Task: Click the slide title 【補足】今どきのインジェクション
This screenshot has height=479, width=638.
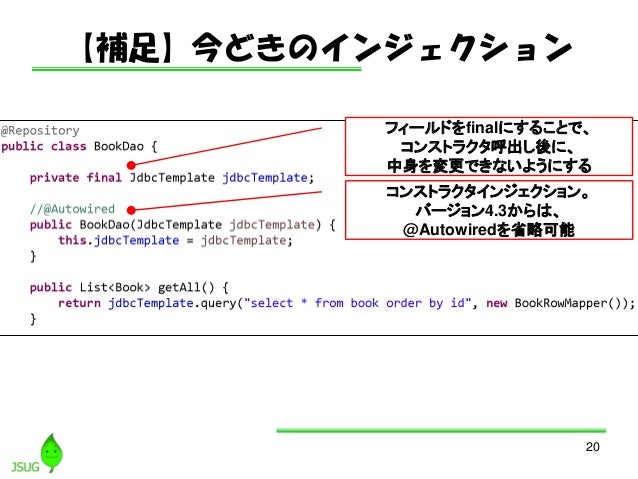Action: click(x=326, y=48)
